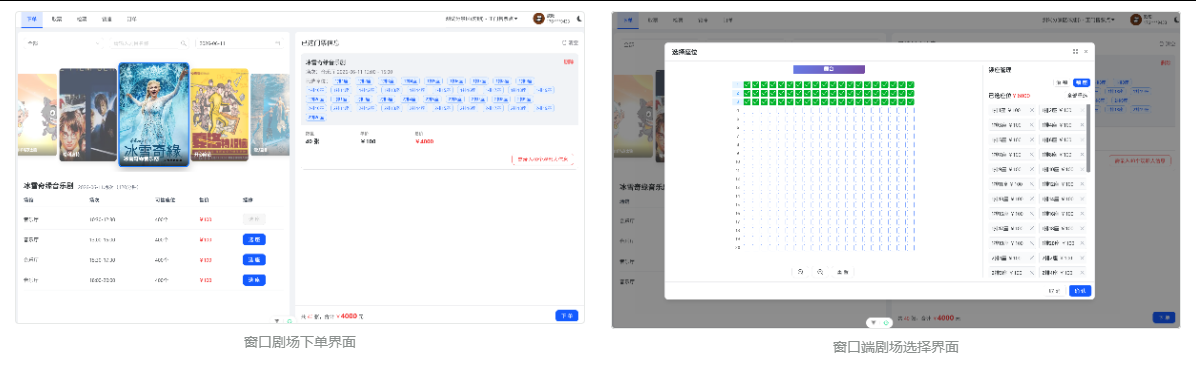Click the red ¥100 price in first showtime row

[x=205, y=219]
